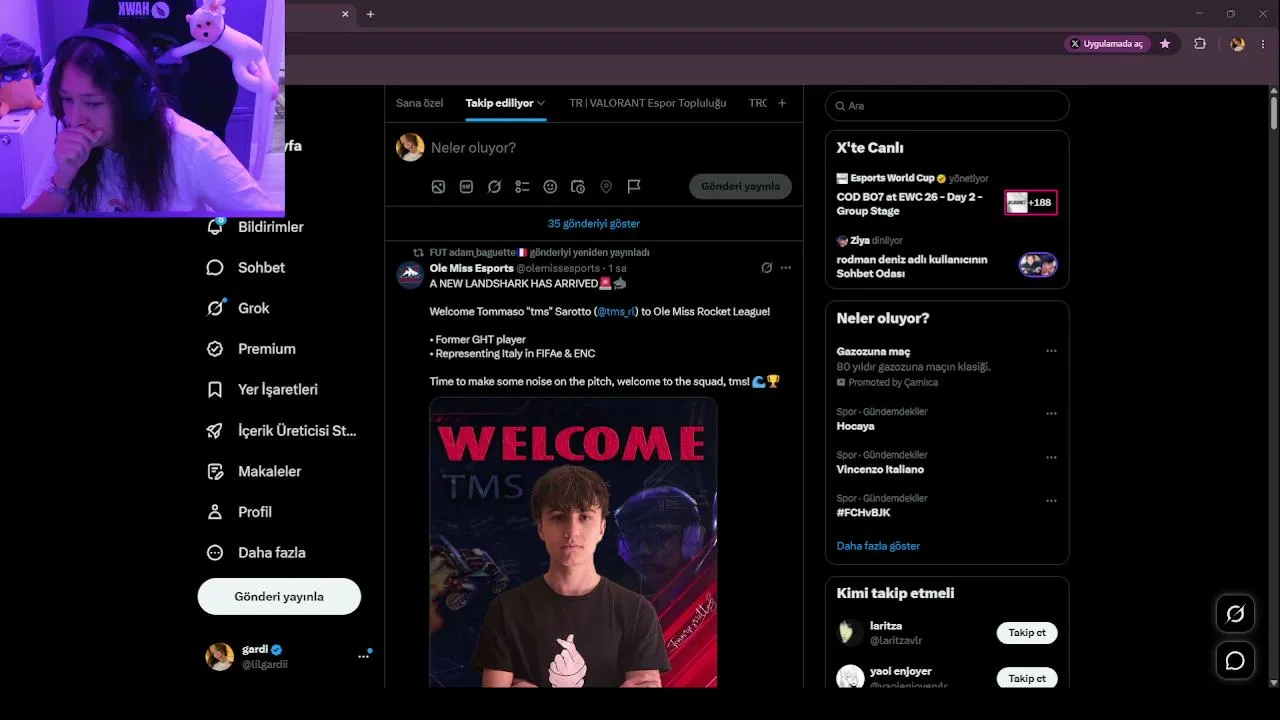Open the İçerik Üreticisi rocket icon

215,431
